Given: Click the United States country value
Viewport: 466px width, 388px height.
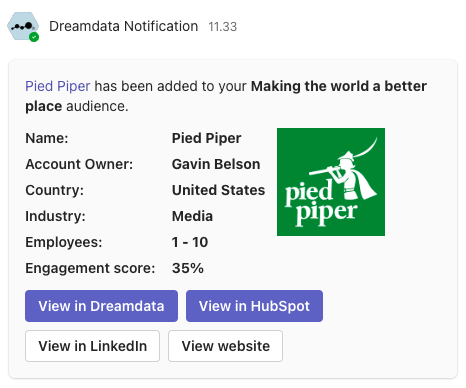Looking at the screenshot, I should pyautogui.click(x=218, y=190).
